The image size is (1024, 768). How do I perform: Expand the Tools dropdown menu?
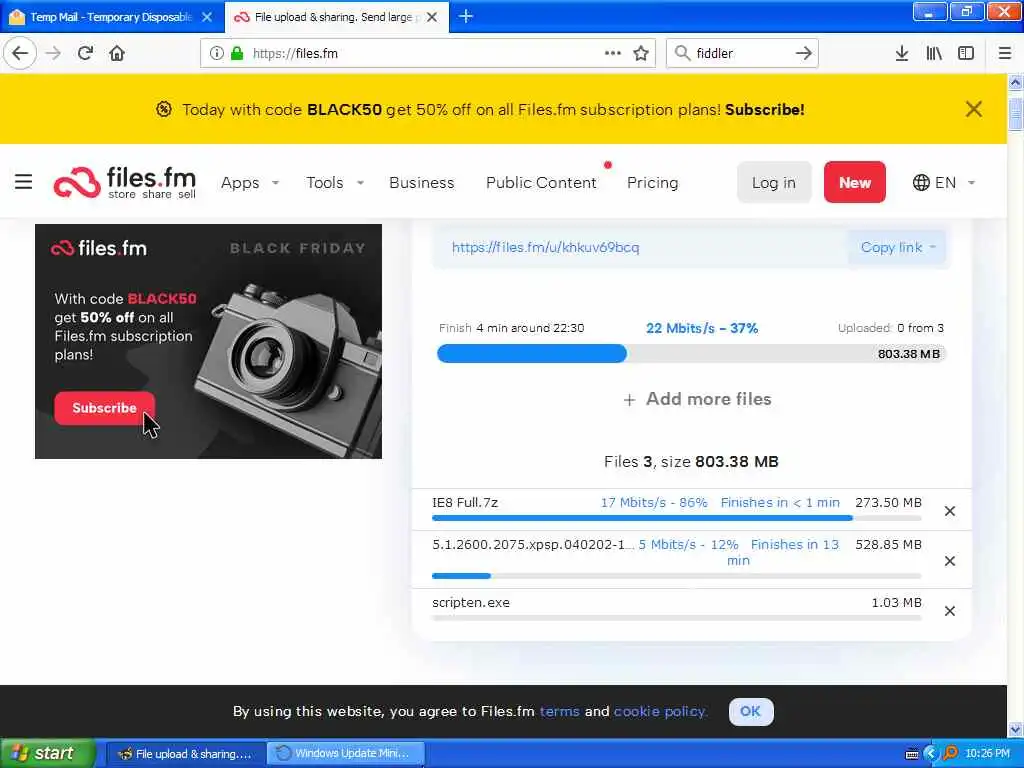335,183
